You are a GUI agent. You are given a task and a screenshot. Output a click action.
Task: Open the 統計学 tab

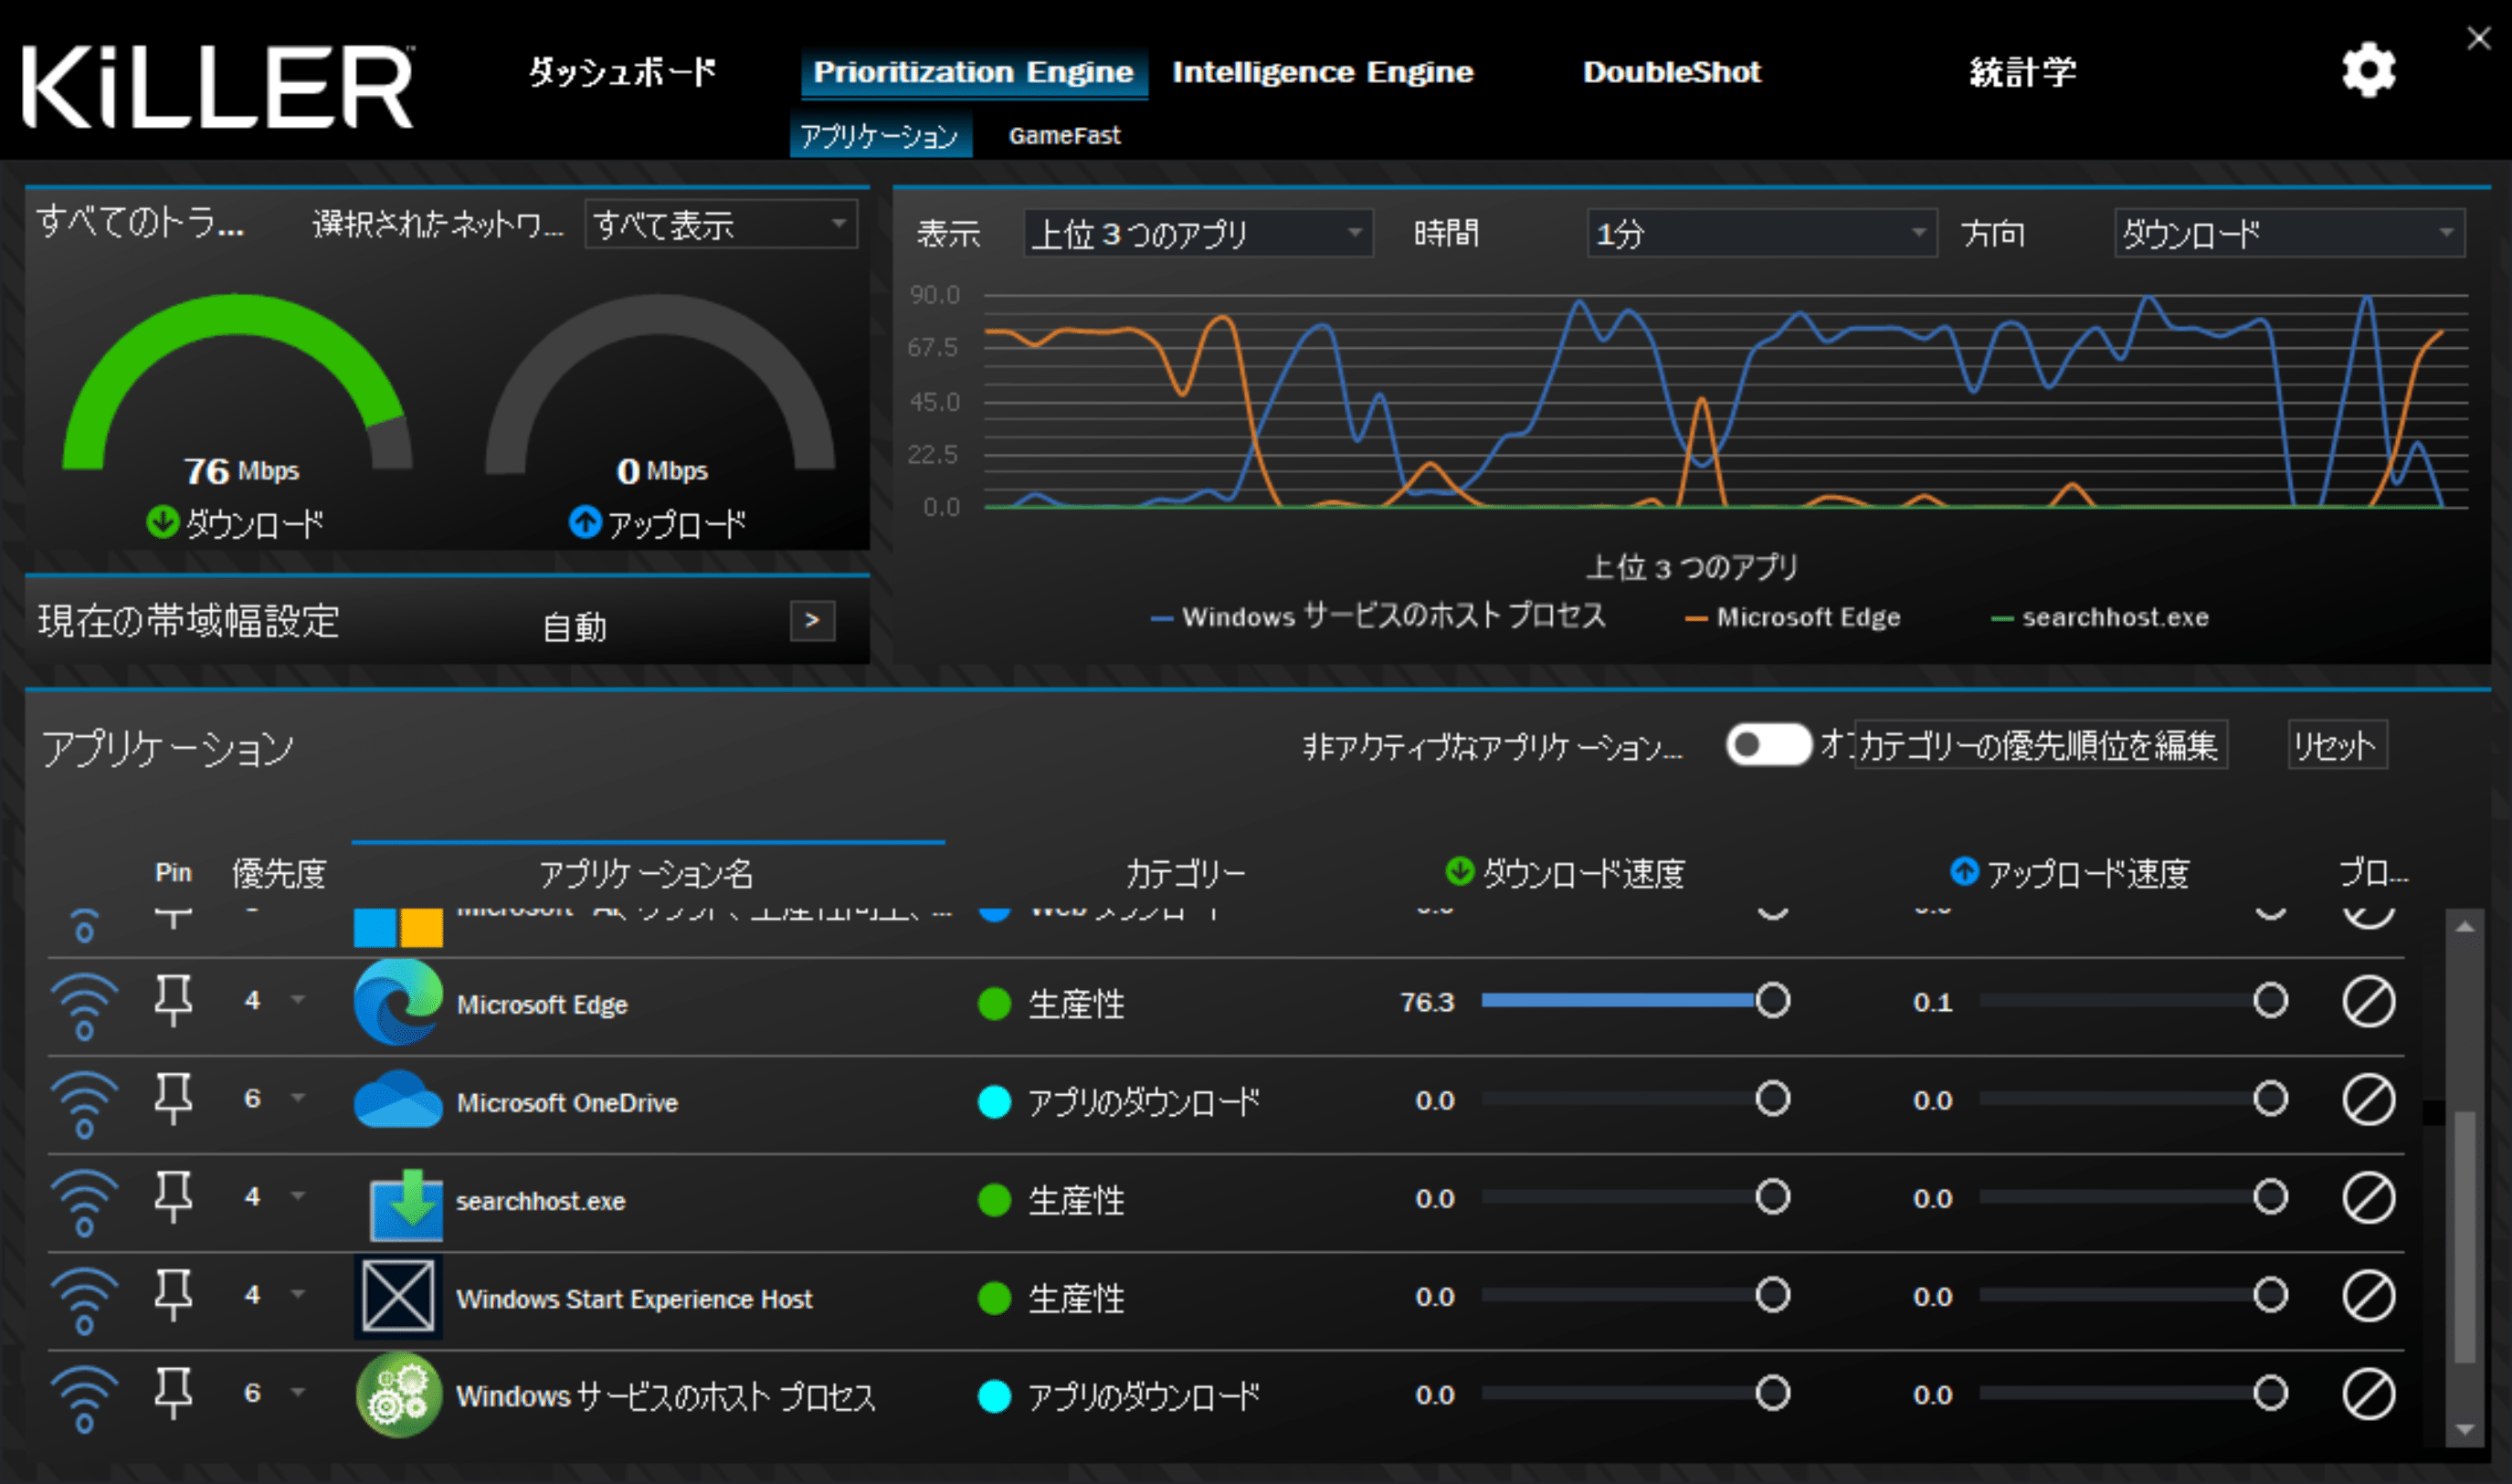(2022, 72)
